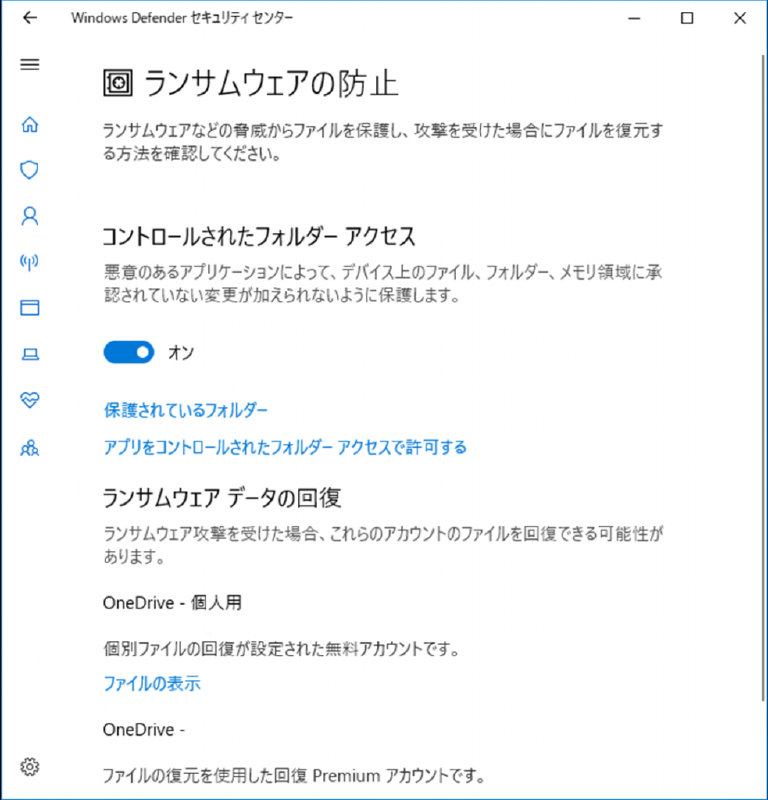
Task: Open the Home section icon
Action: click(30, 124)
